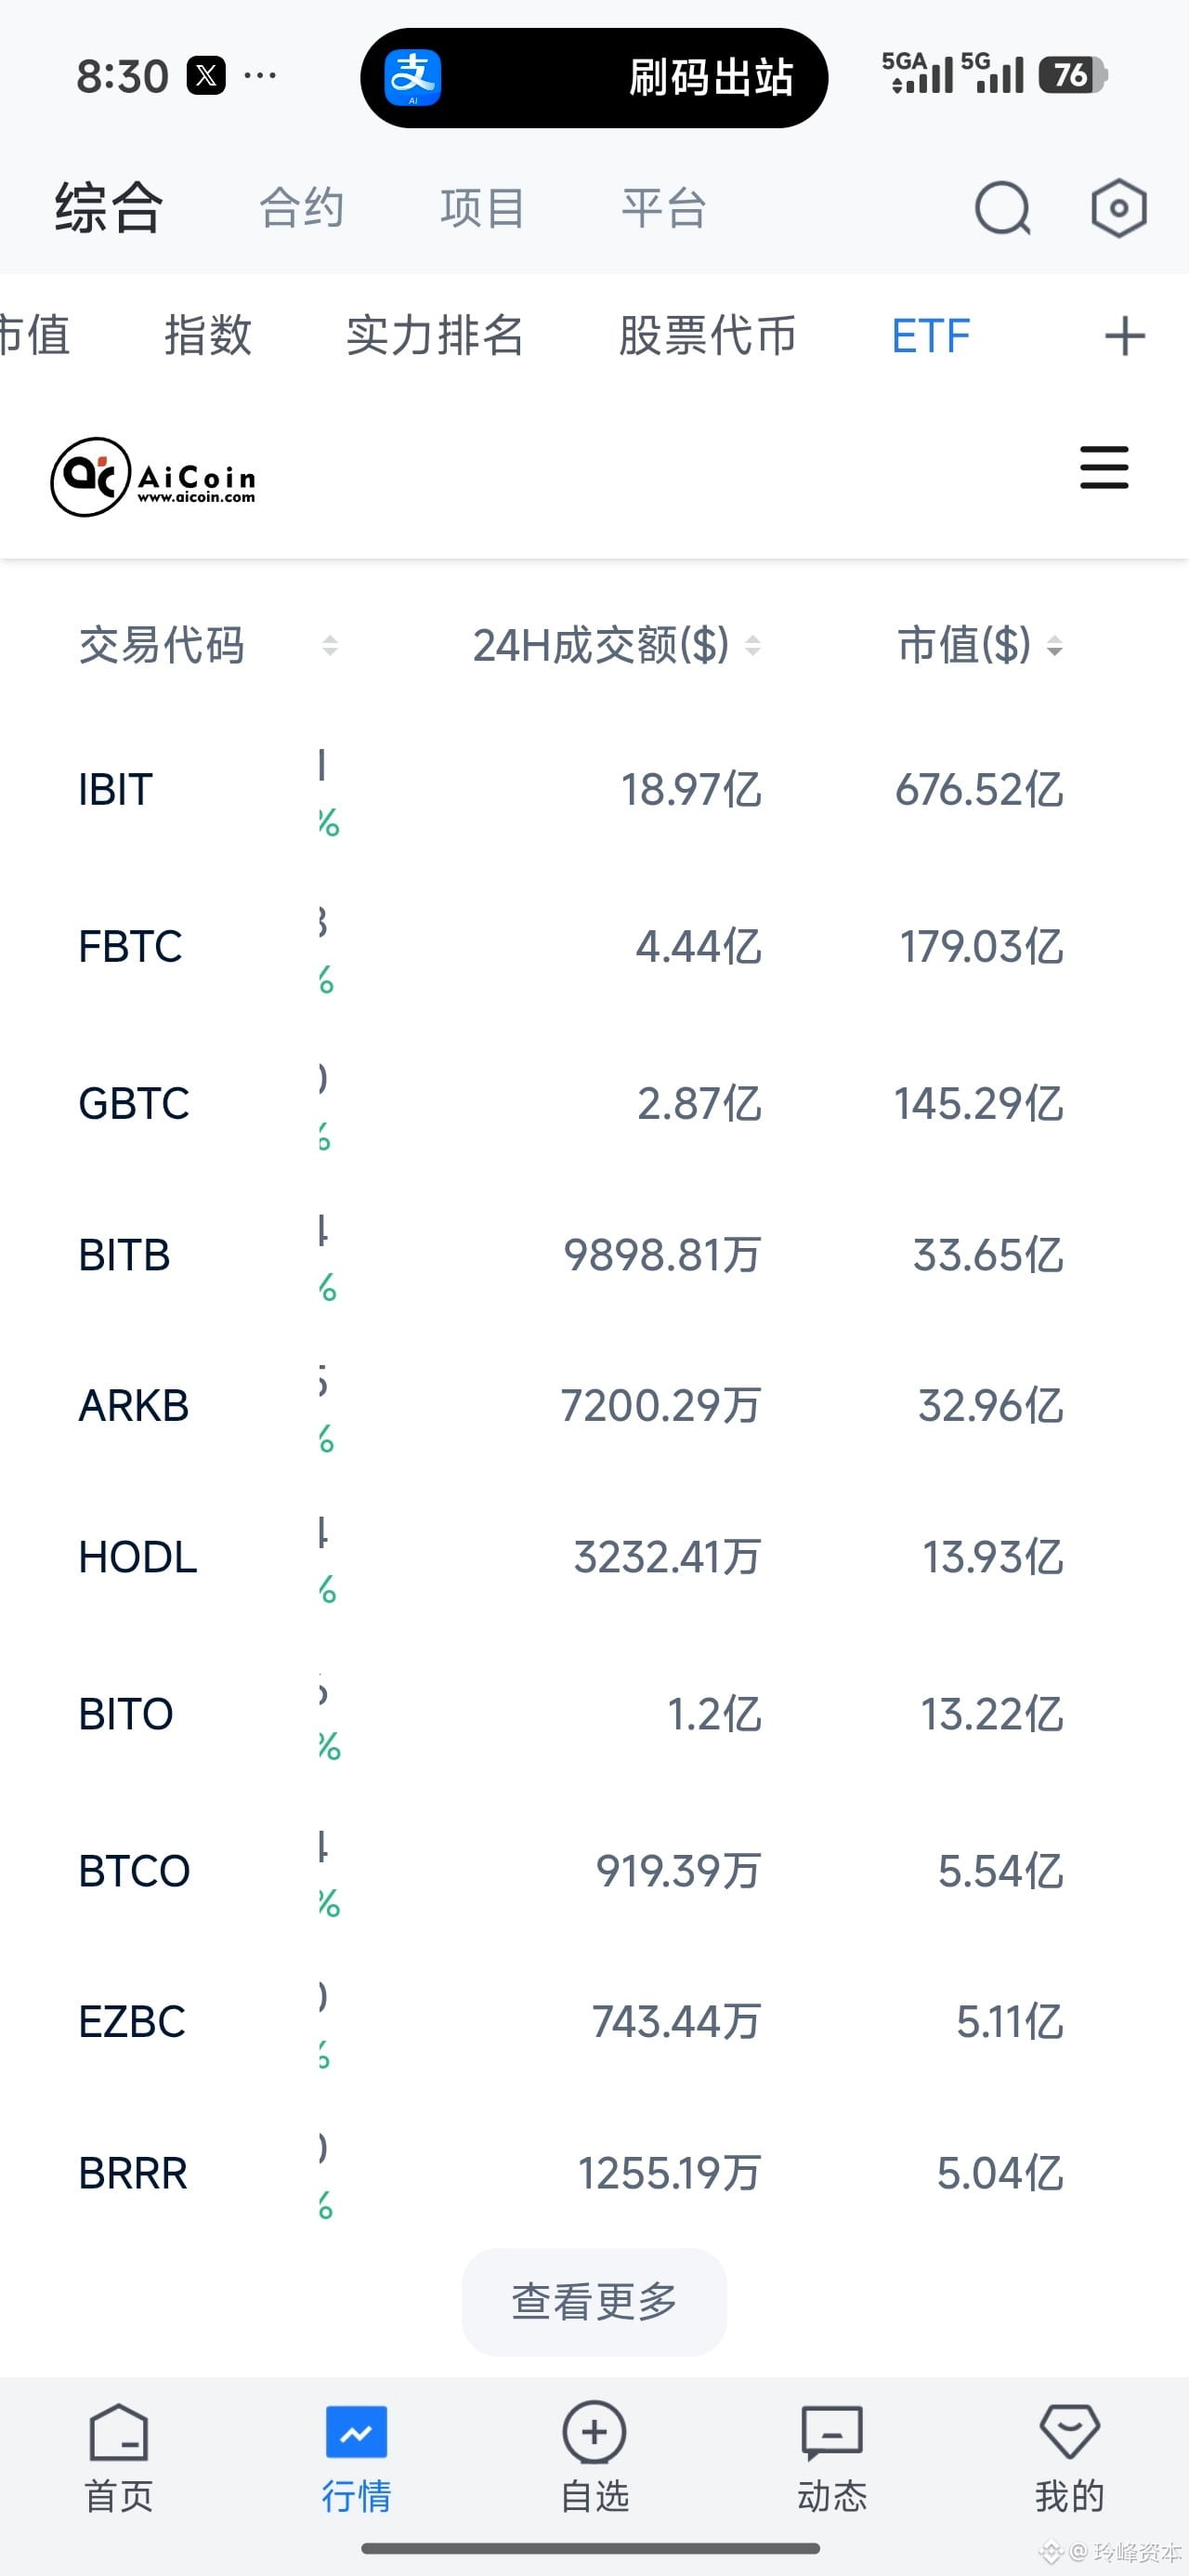Sort by 交易代码 column arrows

pos(329,646)
